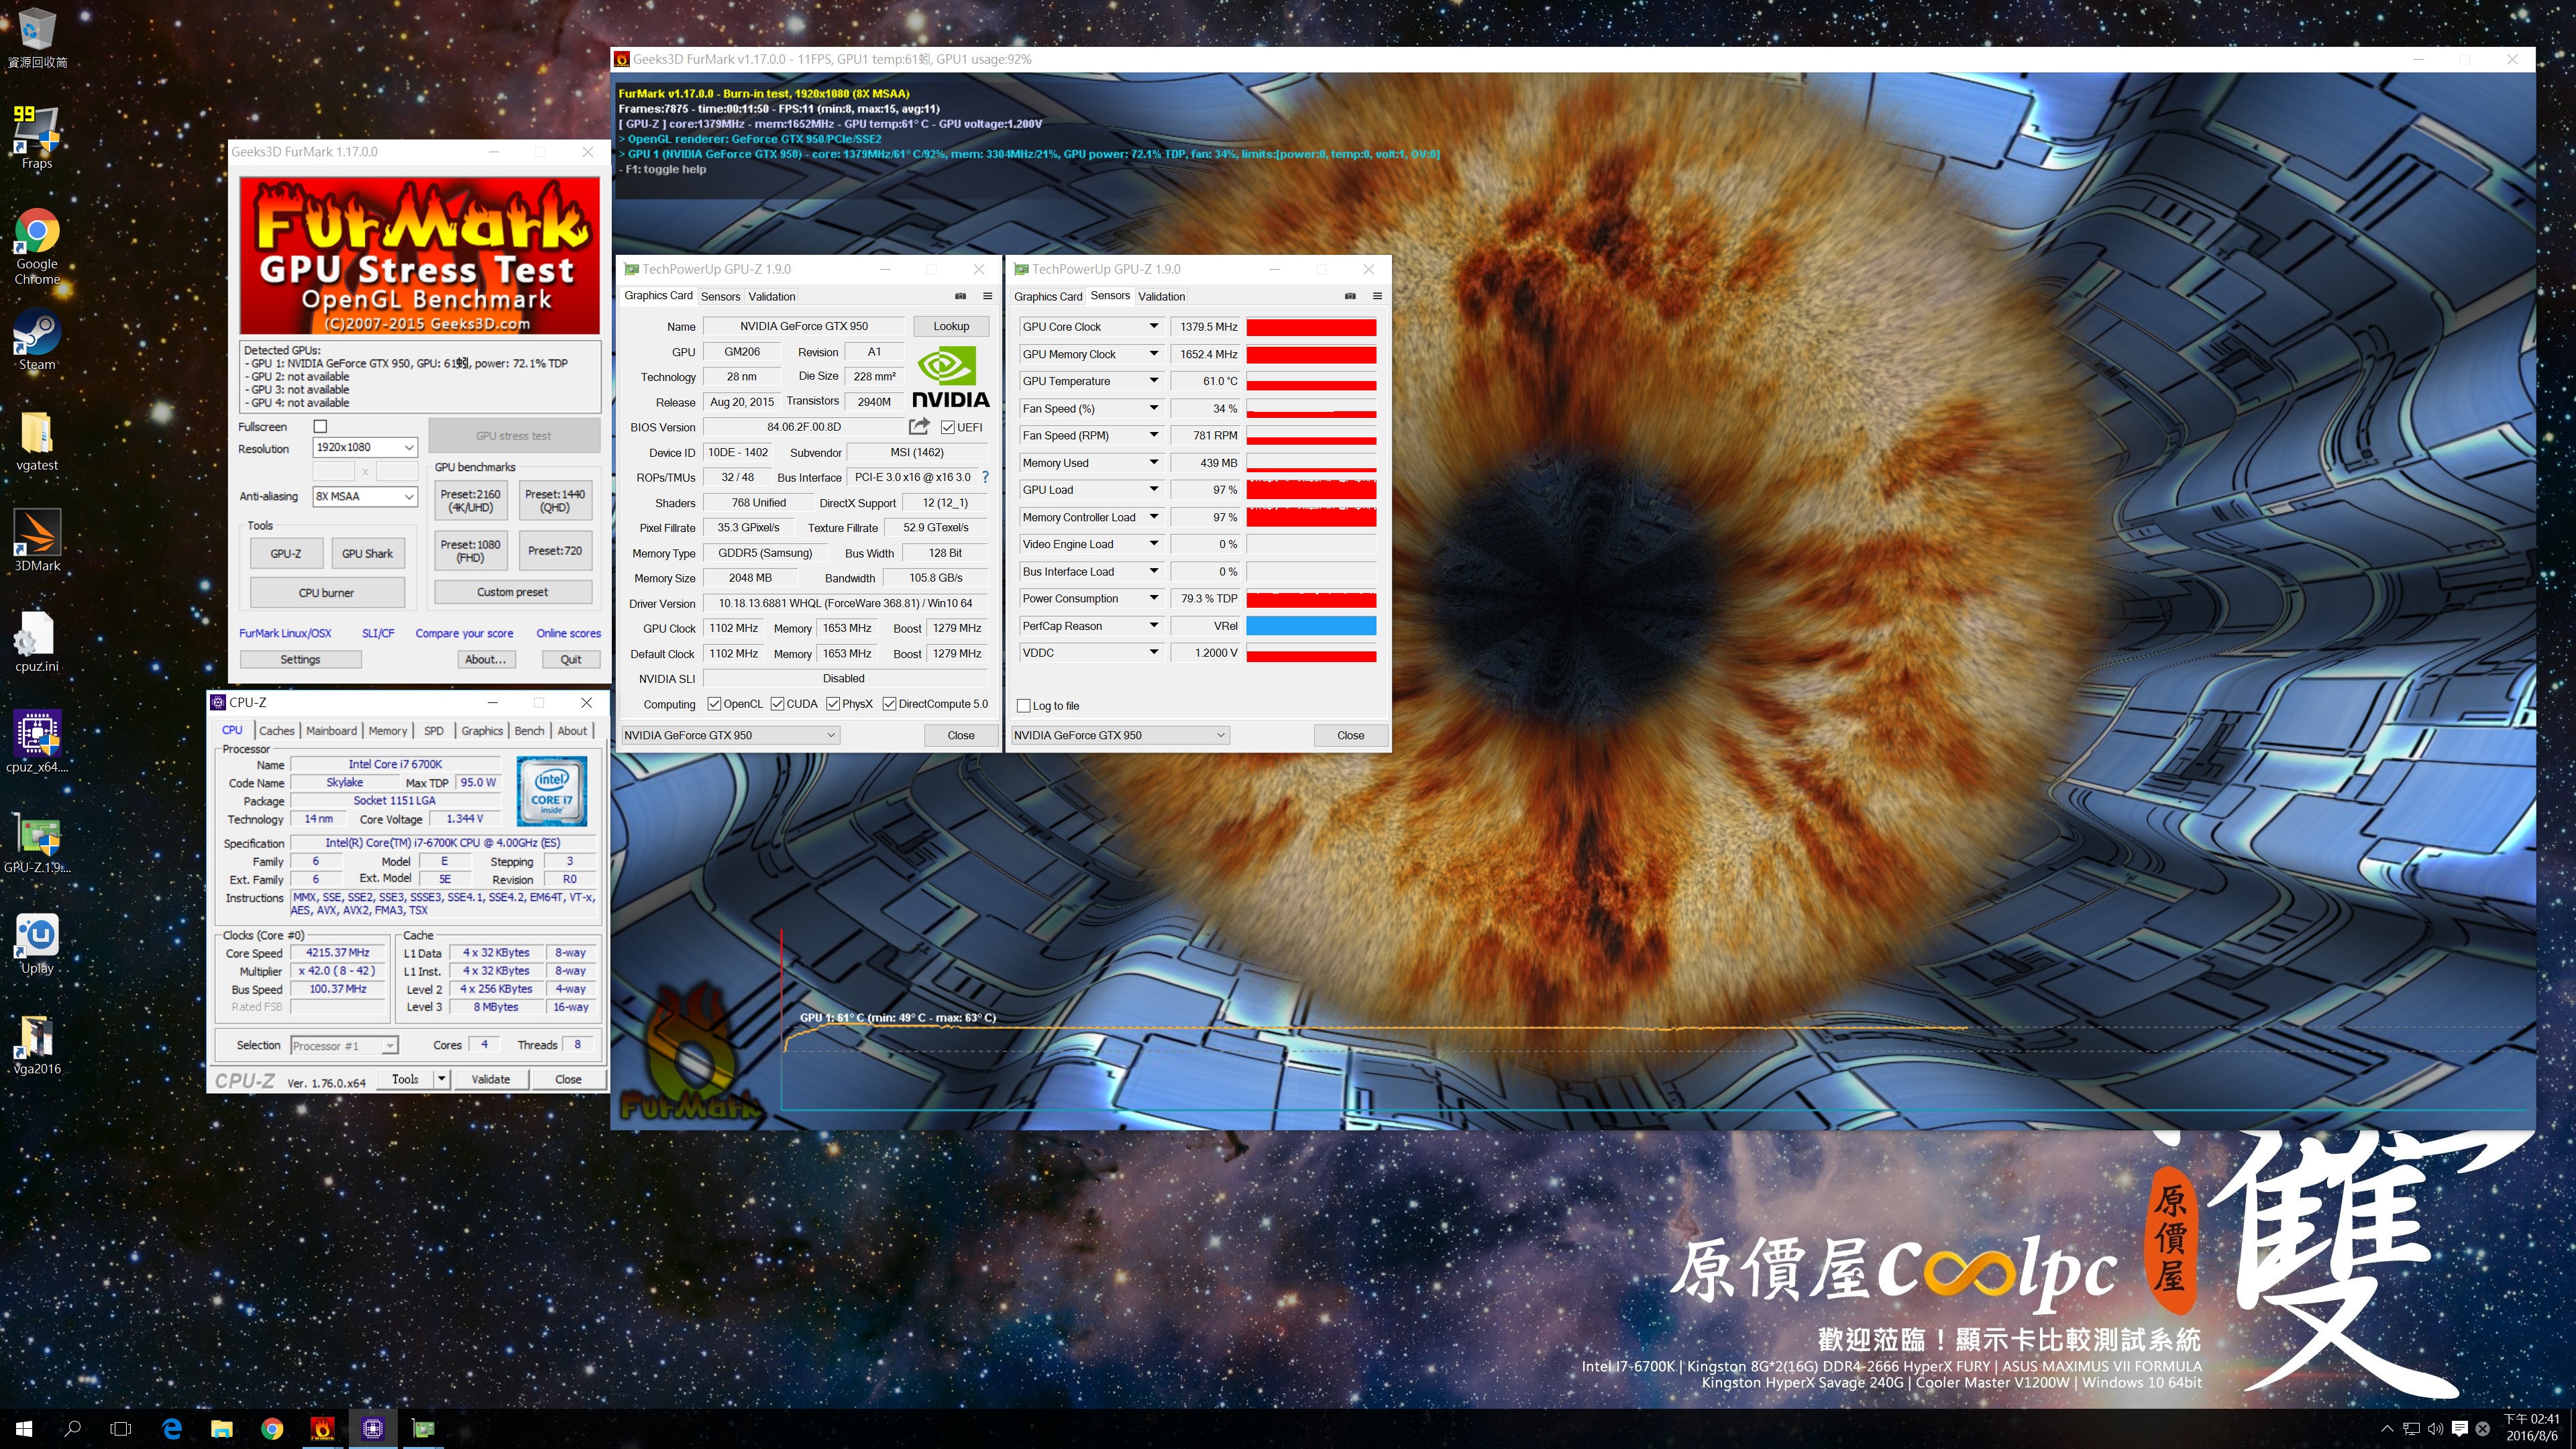Click the Custom preset button
The width and height of the screenshot is (2576, 1449).
point(512,592)
